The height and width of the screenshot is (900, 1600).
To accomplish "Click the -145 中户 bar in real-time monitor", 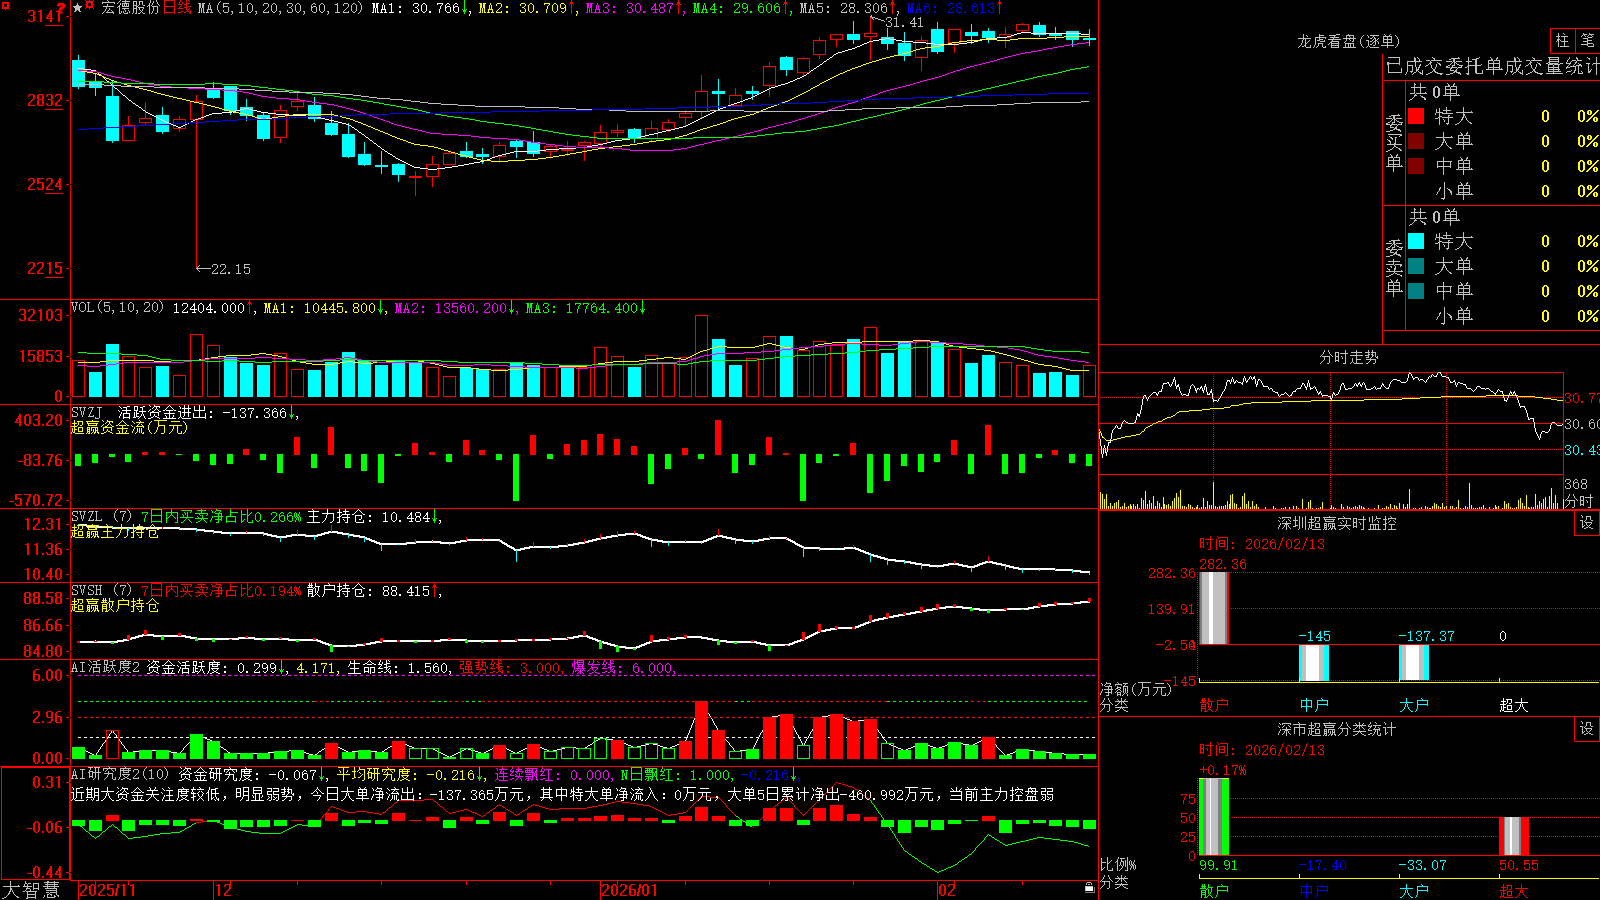I will [1314, 663].
